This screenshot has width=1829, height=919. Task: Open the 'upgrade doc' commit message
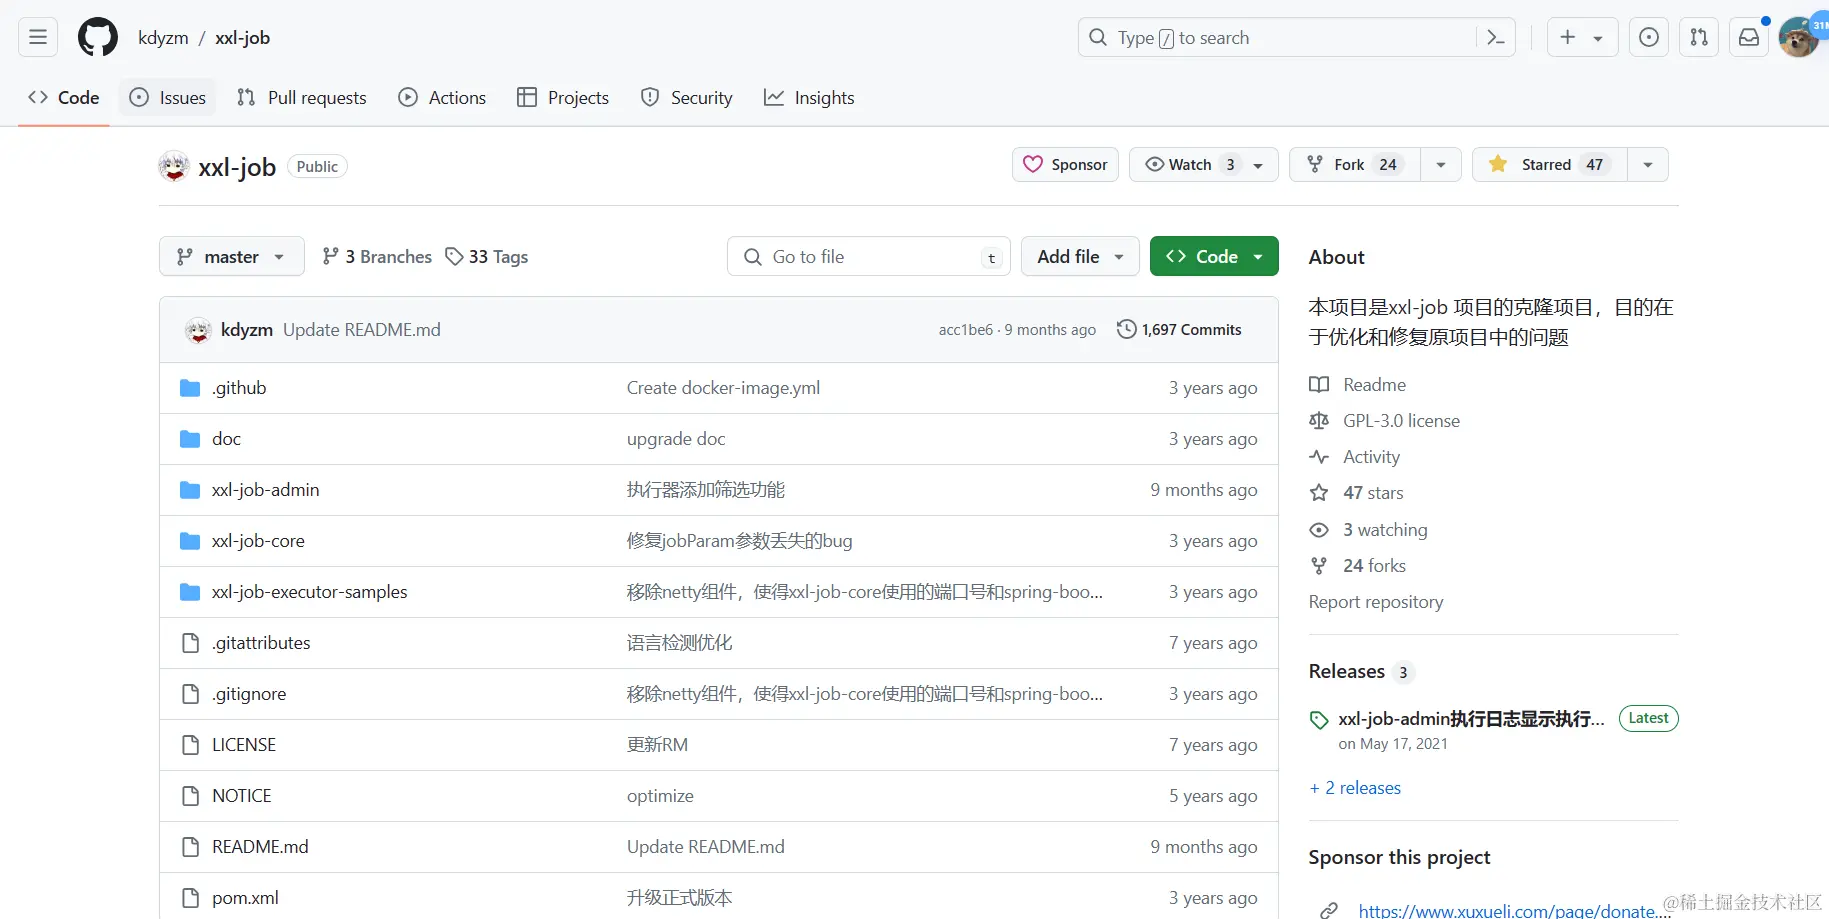[x=676, y=439]
